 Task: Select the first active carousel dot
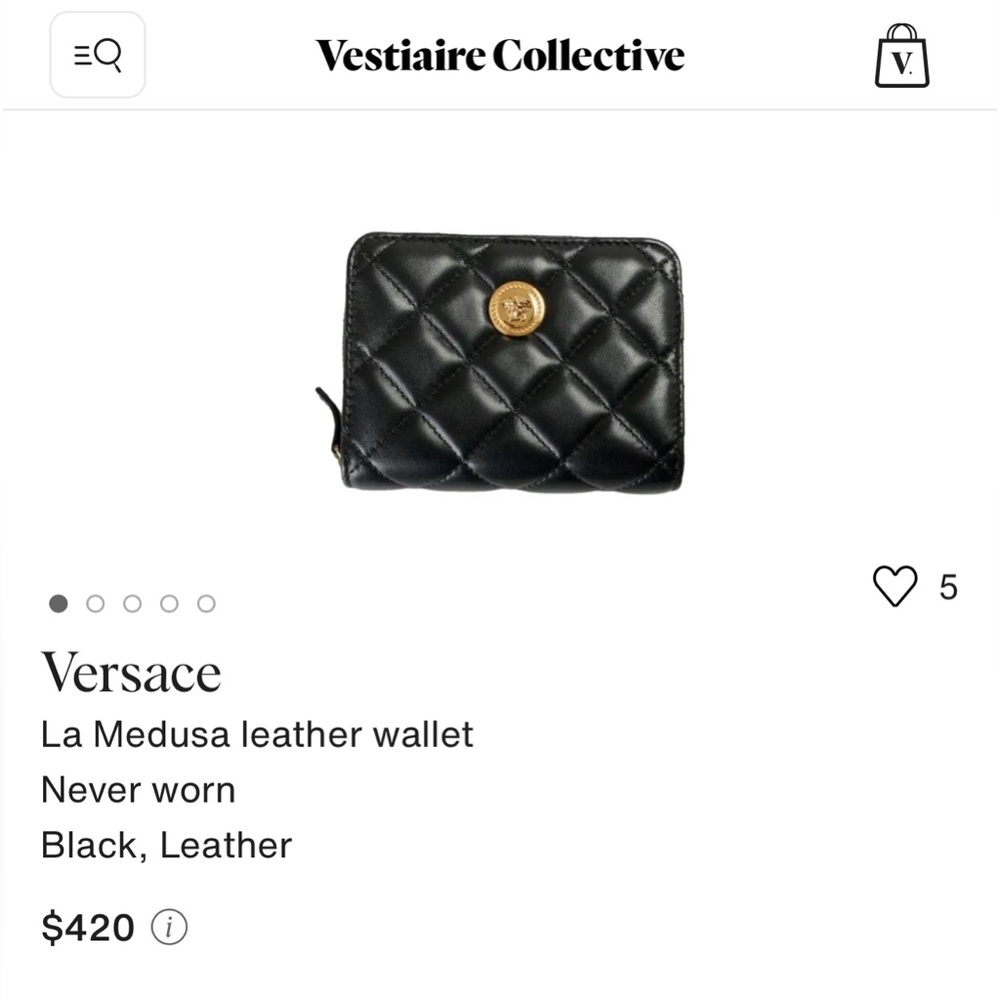[58, 603]
